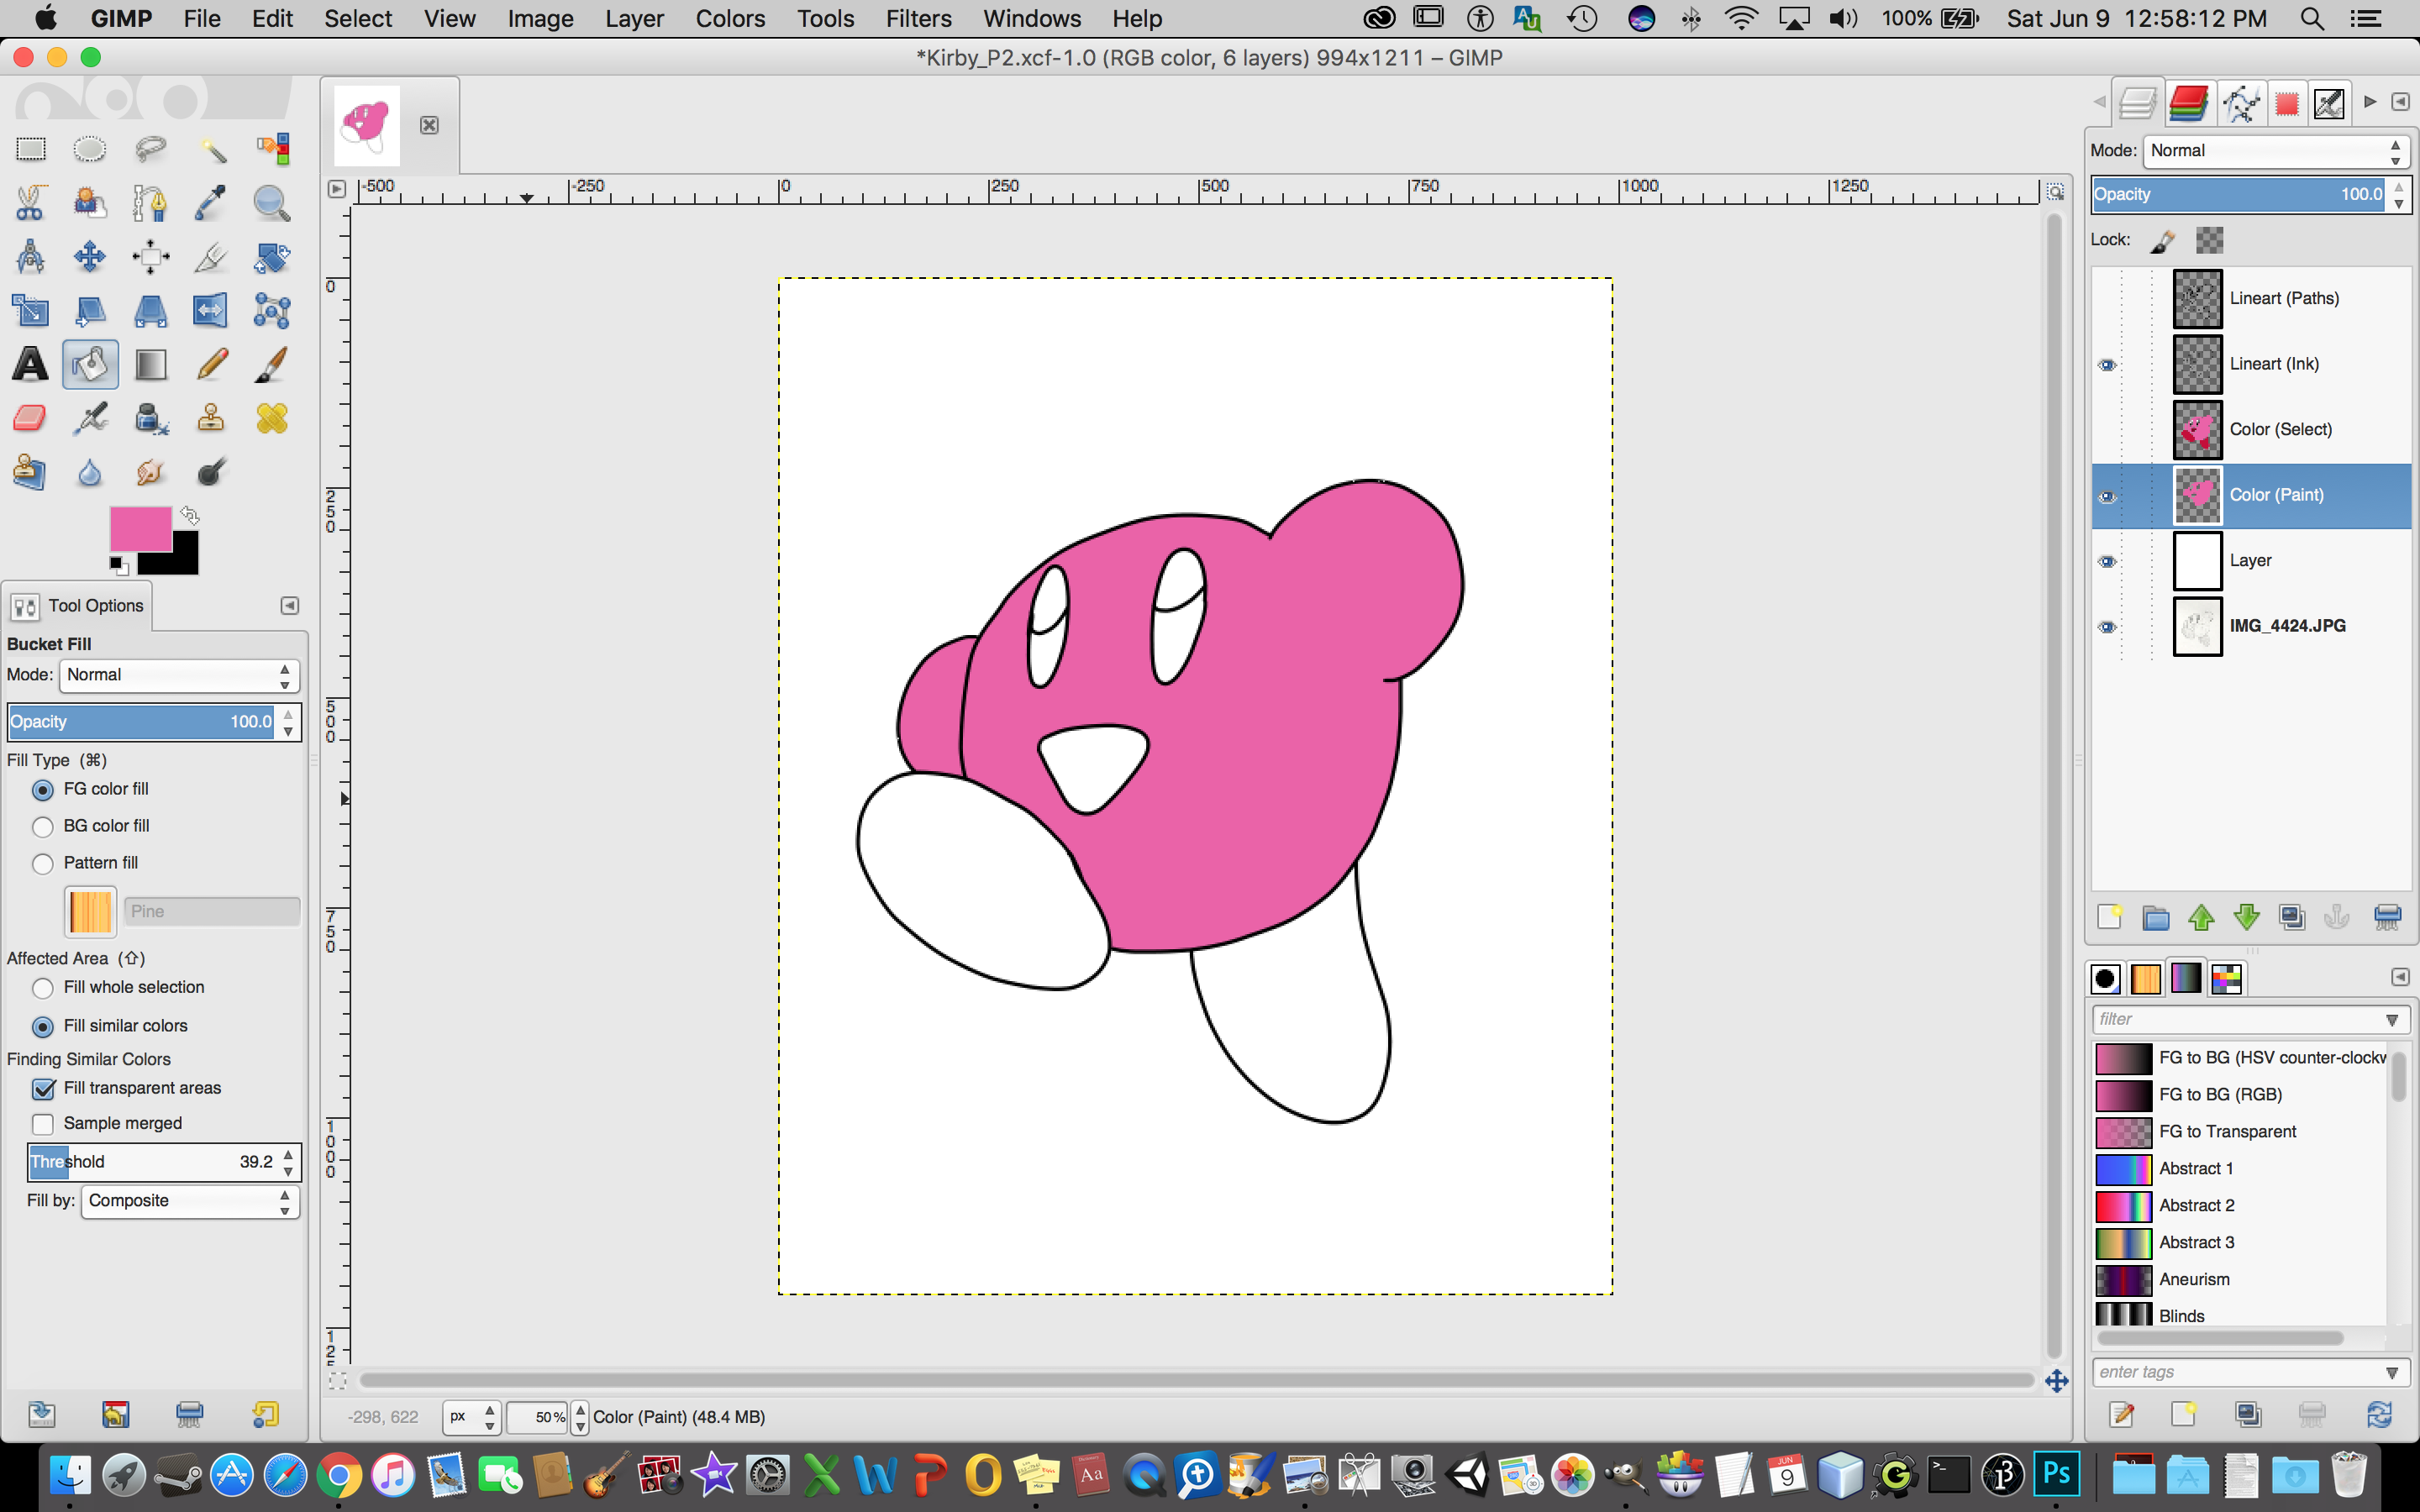
Task: Duplicate the selected layer
Action: (2292, 917)
